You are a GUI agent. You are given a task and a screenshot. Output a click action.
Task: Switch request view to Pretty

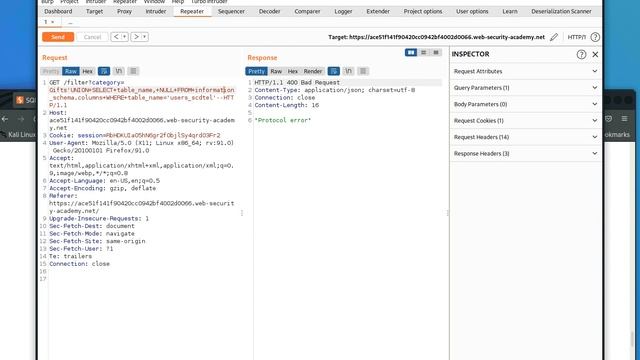coord(51,71)
